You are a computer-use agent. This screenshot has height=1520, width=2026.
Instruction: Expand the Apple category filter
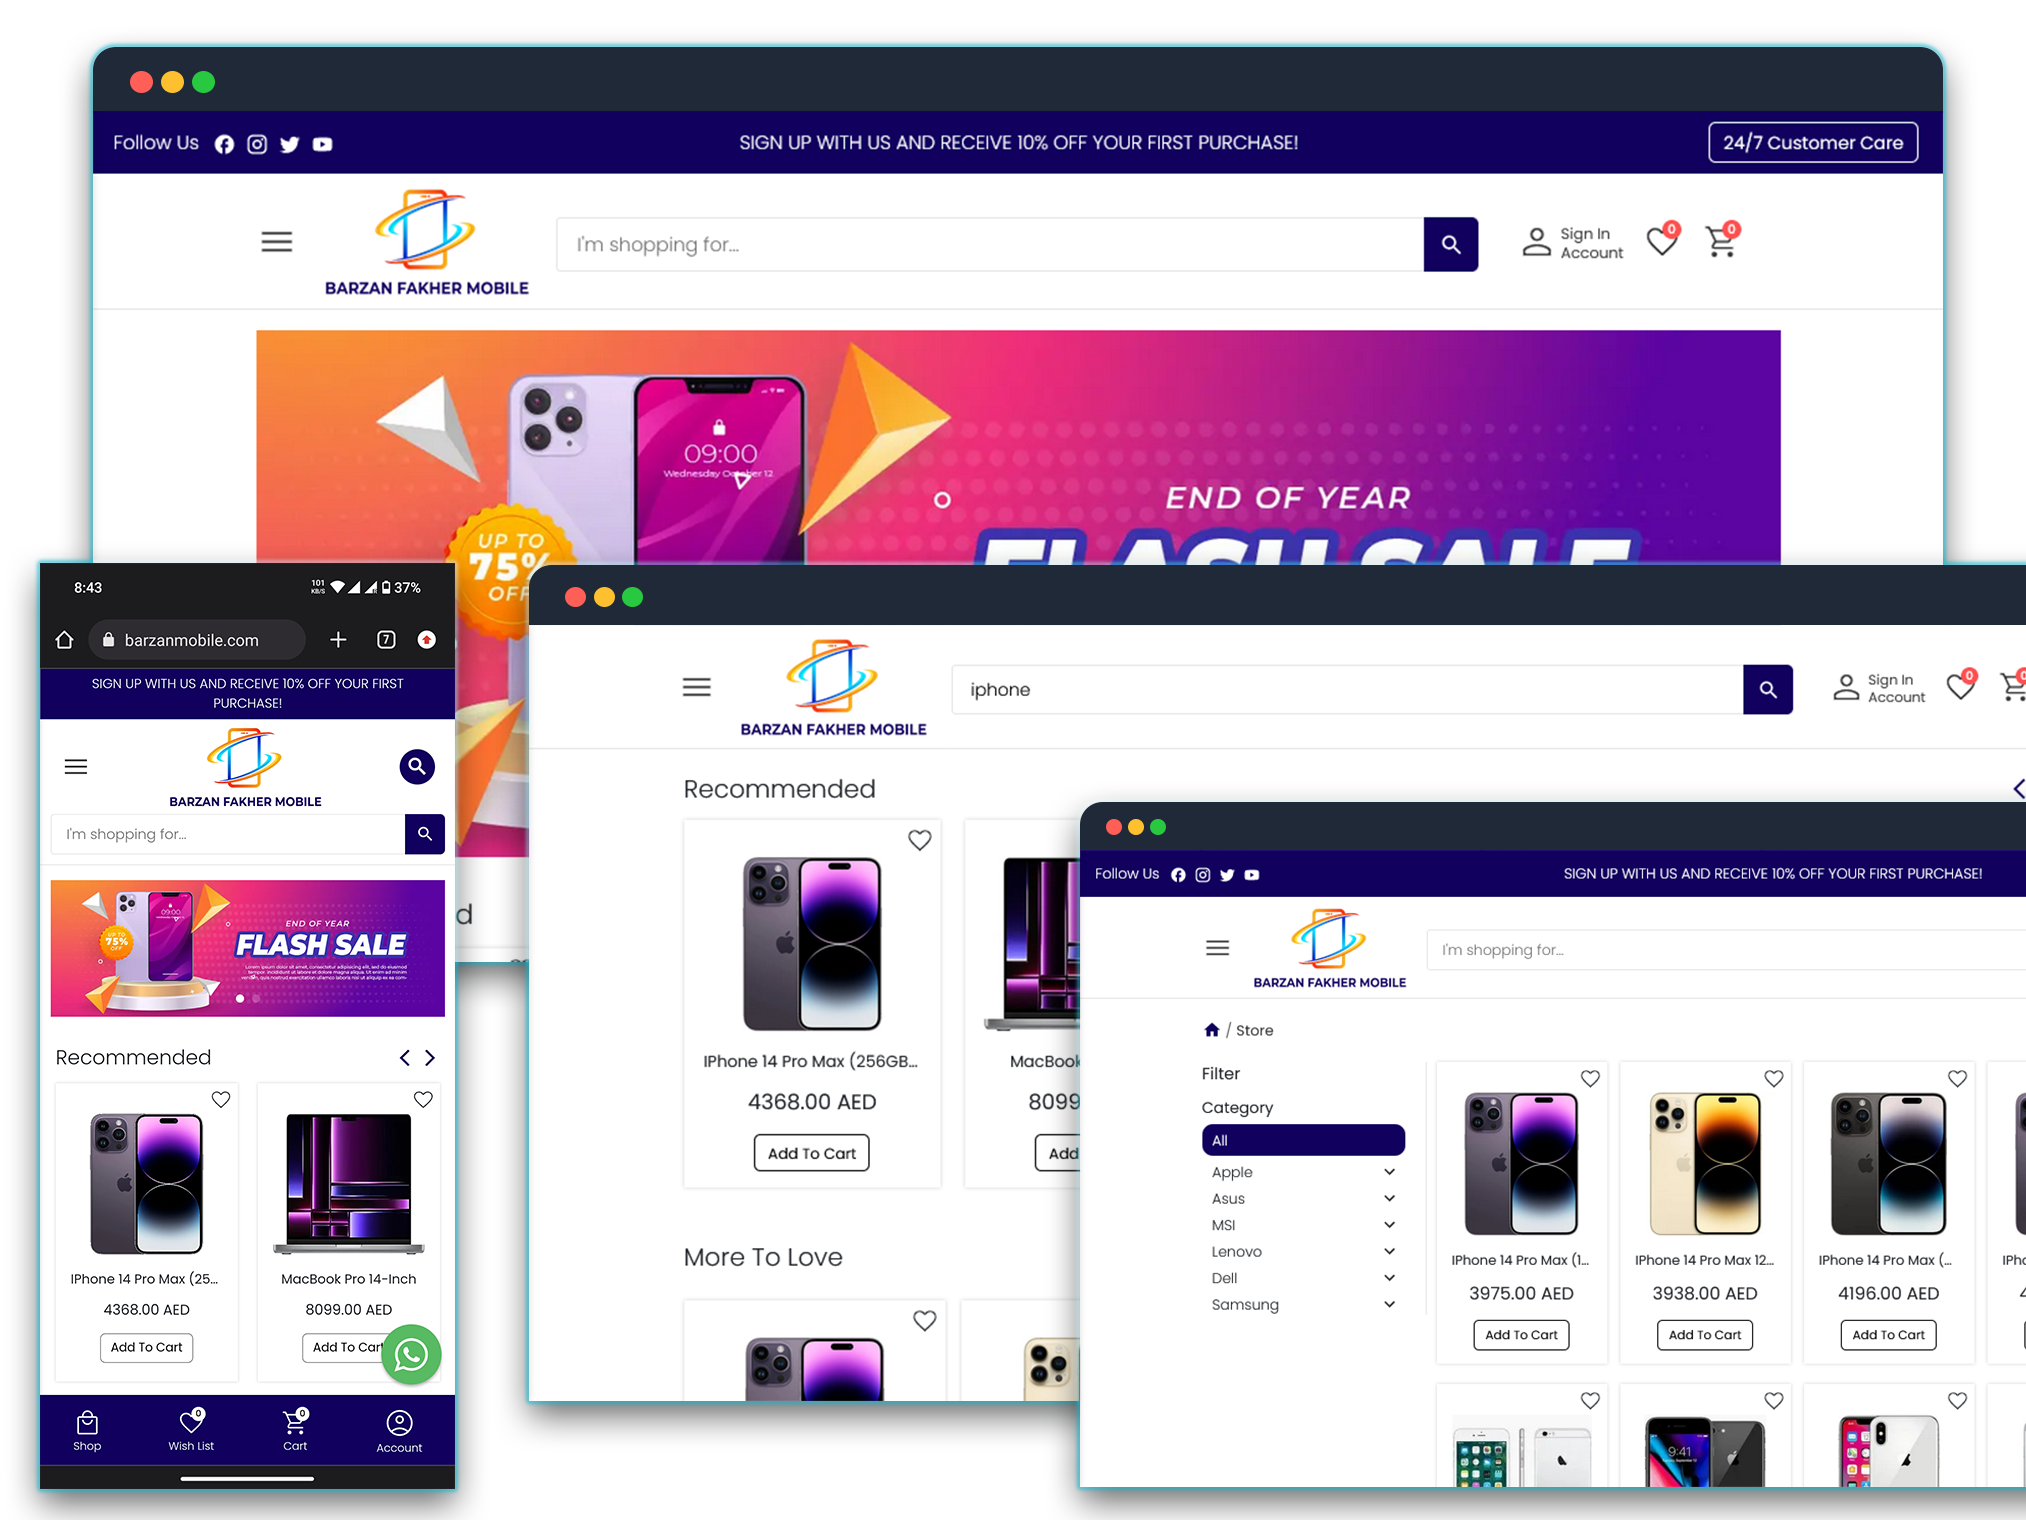coord(1389,1172)
